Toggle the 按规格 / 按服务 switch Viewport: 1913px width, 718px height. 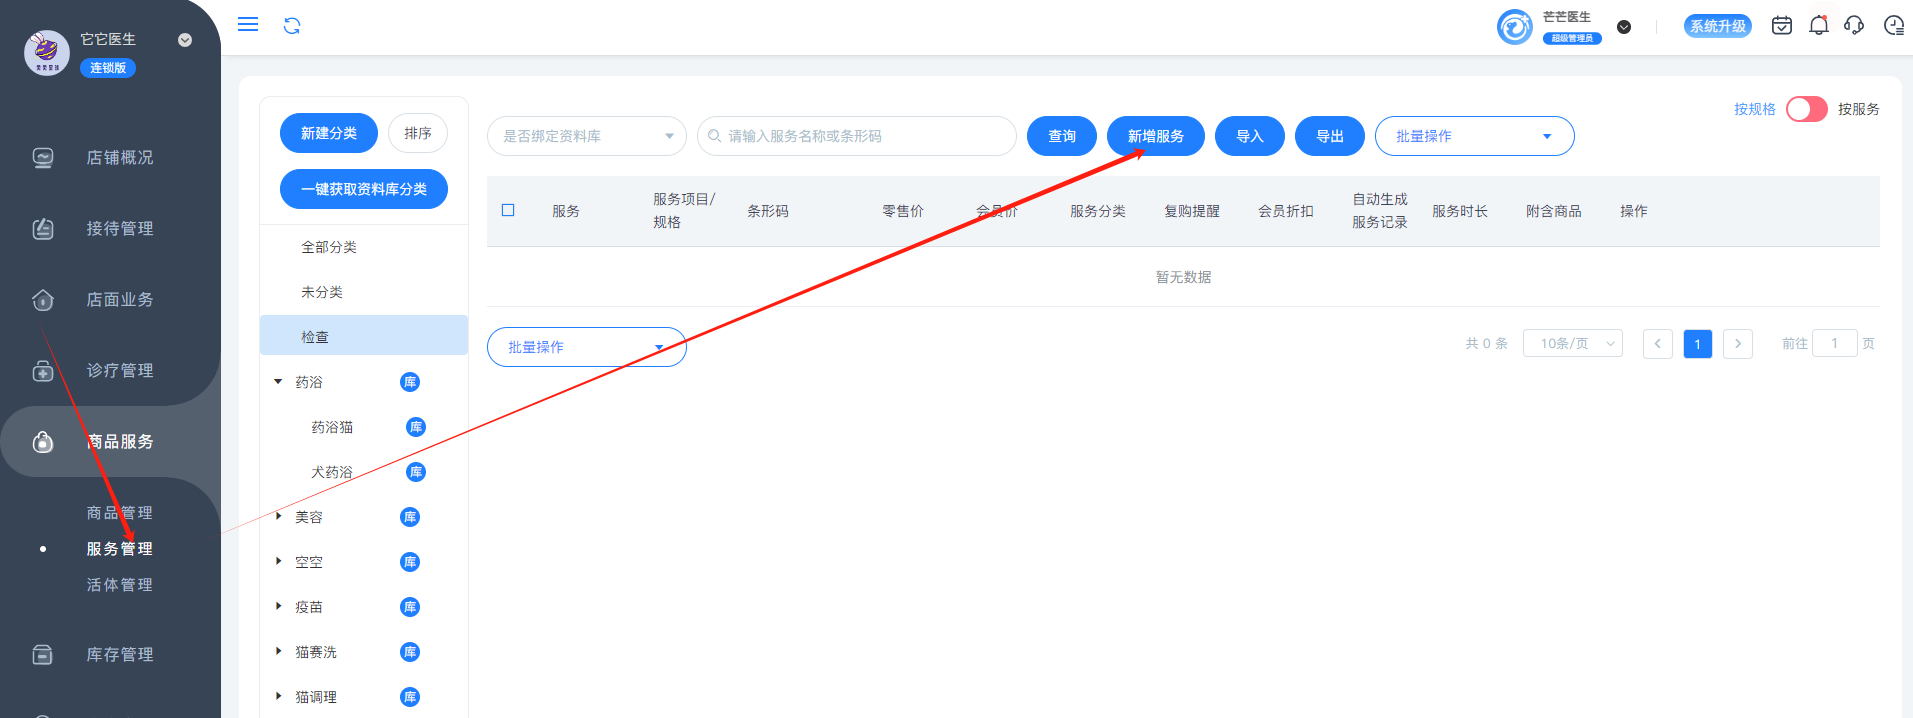1807,109
